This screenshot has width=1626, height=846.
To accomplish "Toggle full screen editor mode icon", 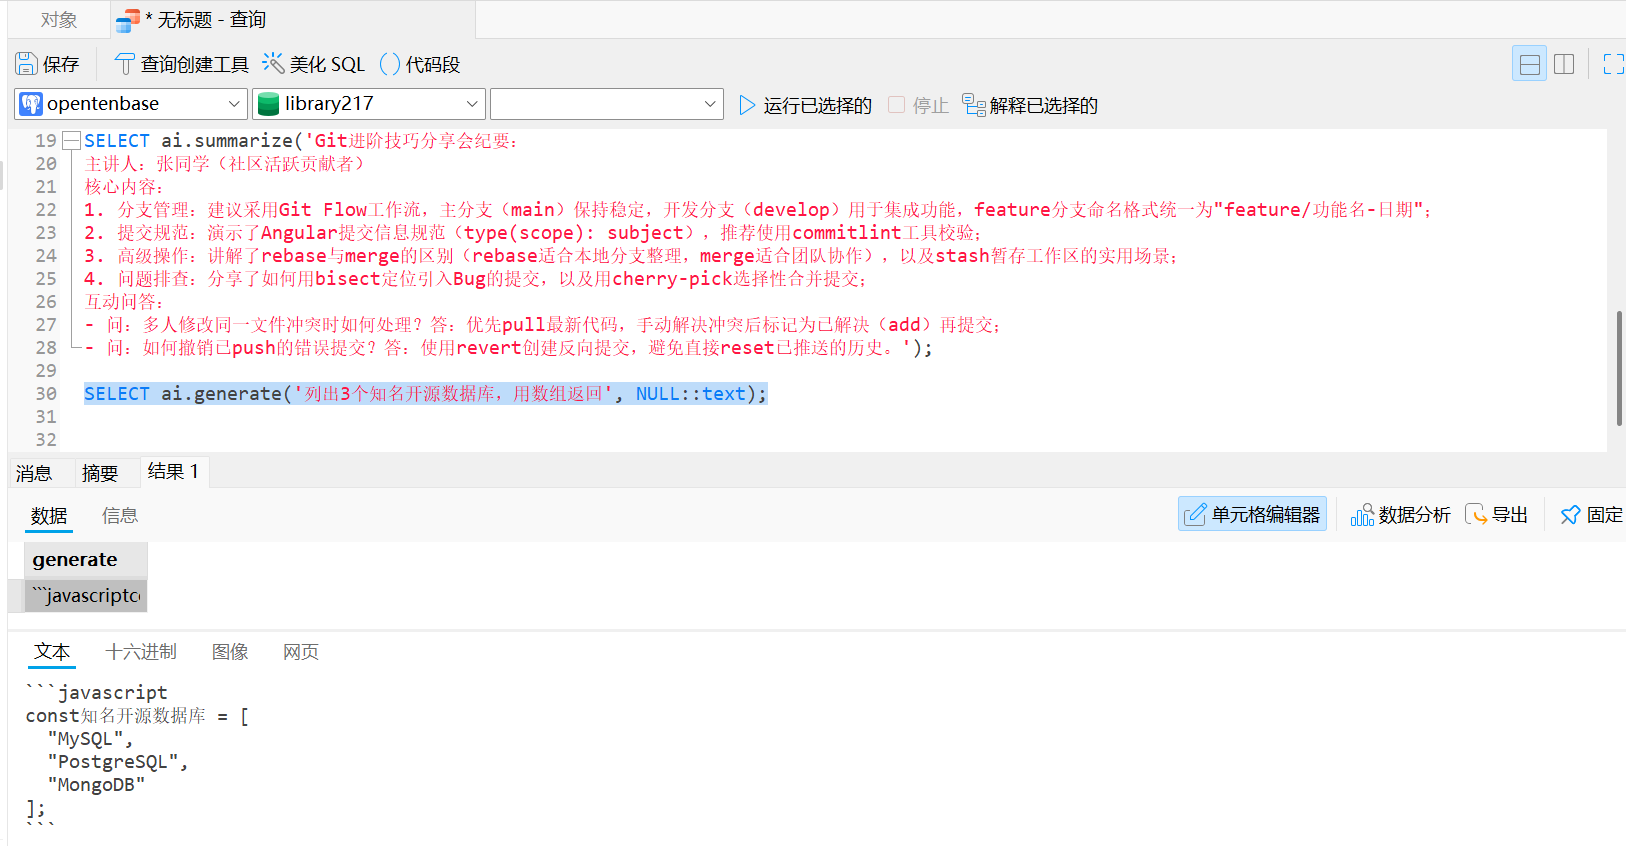I will (1613, 64).
